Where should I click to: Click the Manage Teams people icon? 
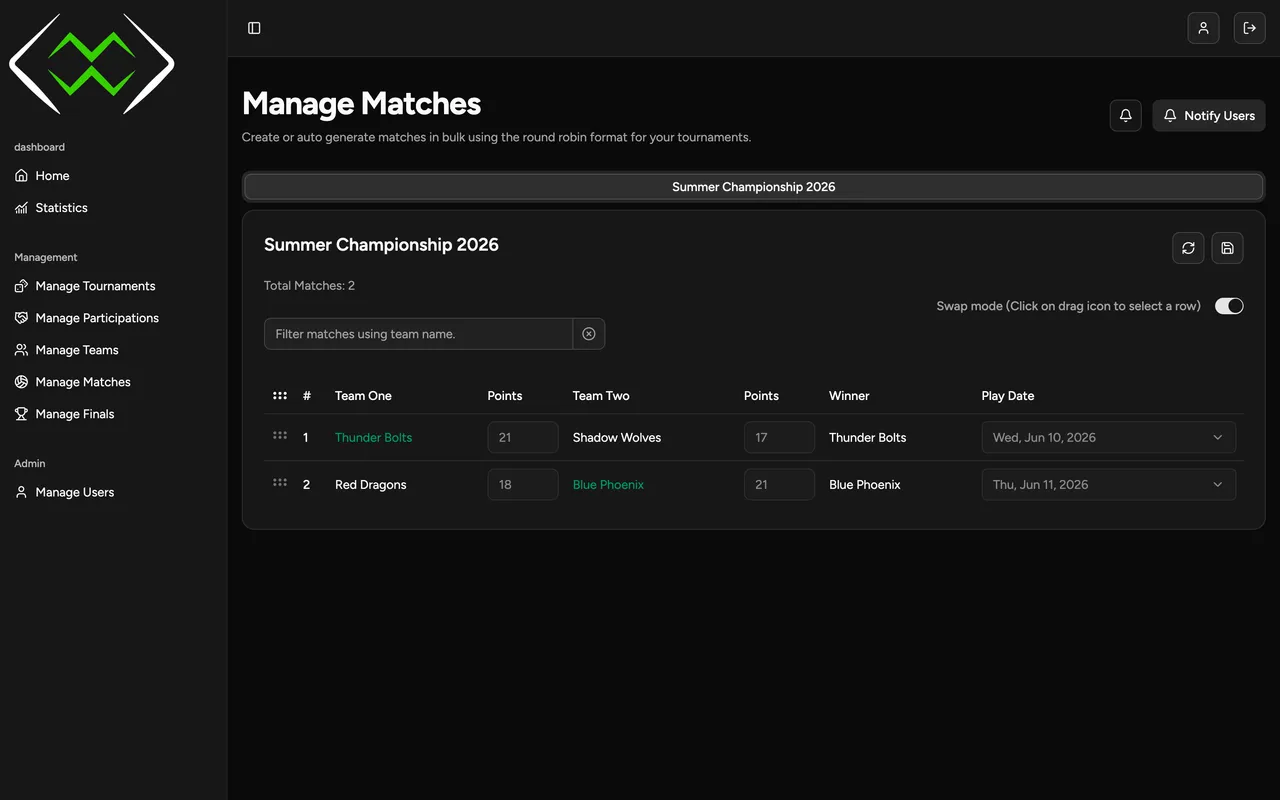[x=22, y=350]
